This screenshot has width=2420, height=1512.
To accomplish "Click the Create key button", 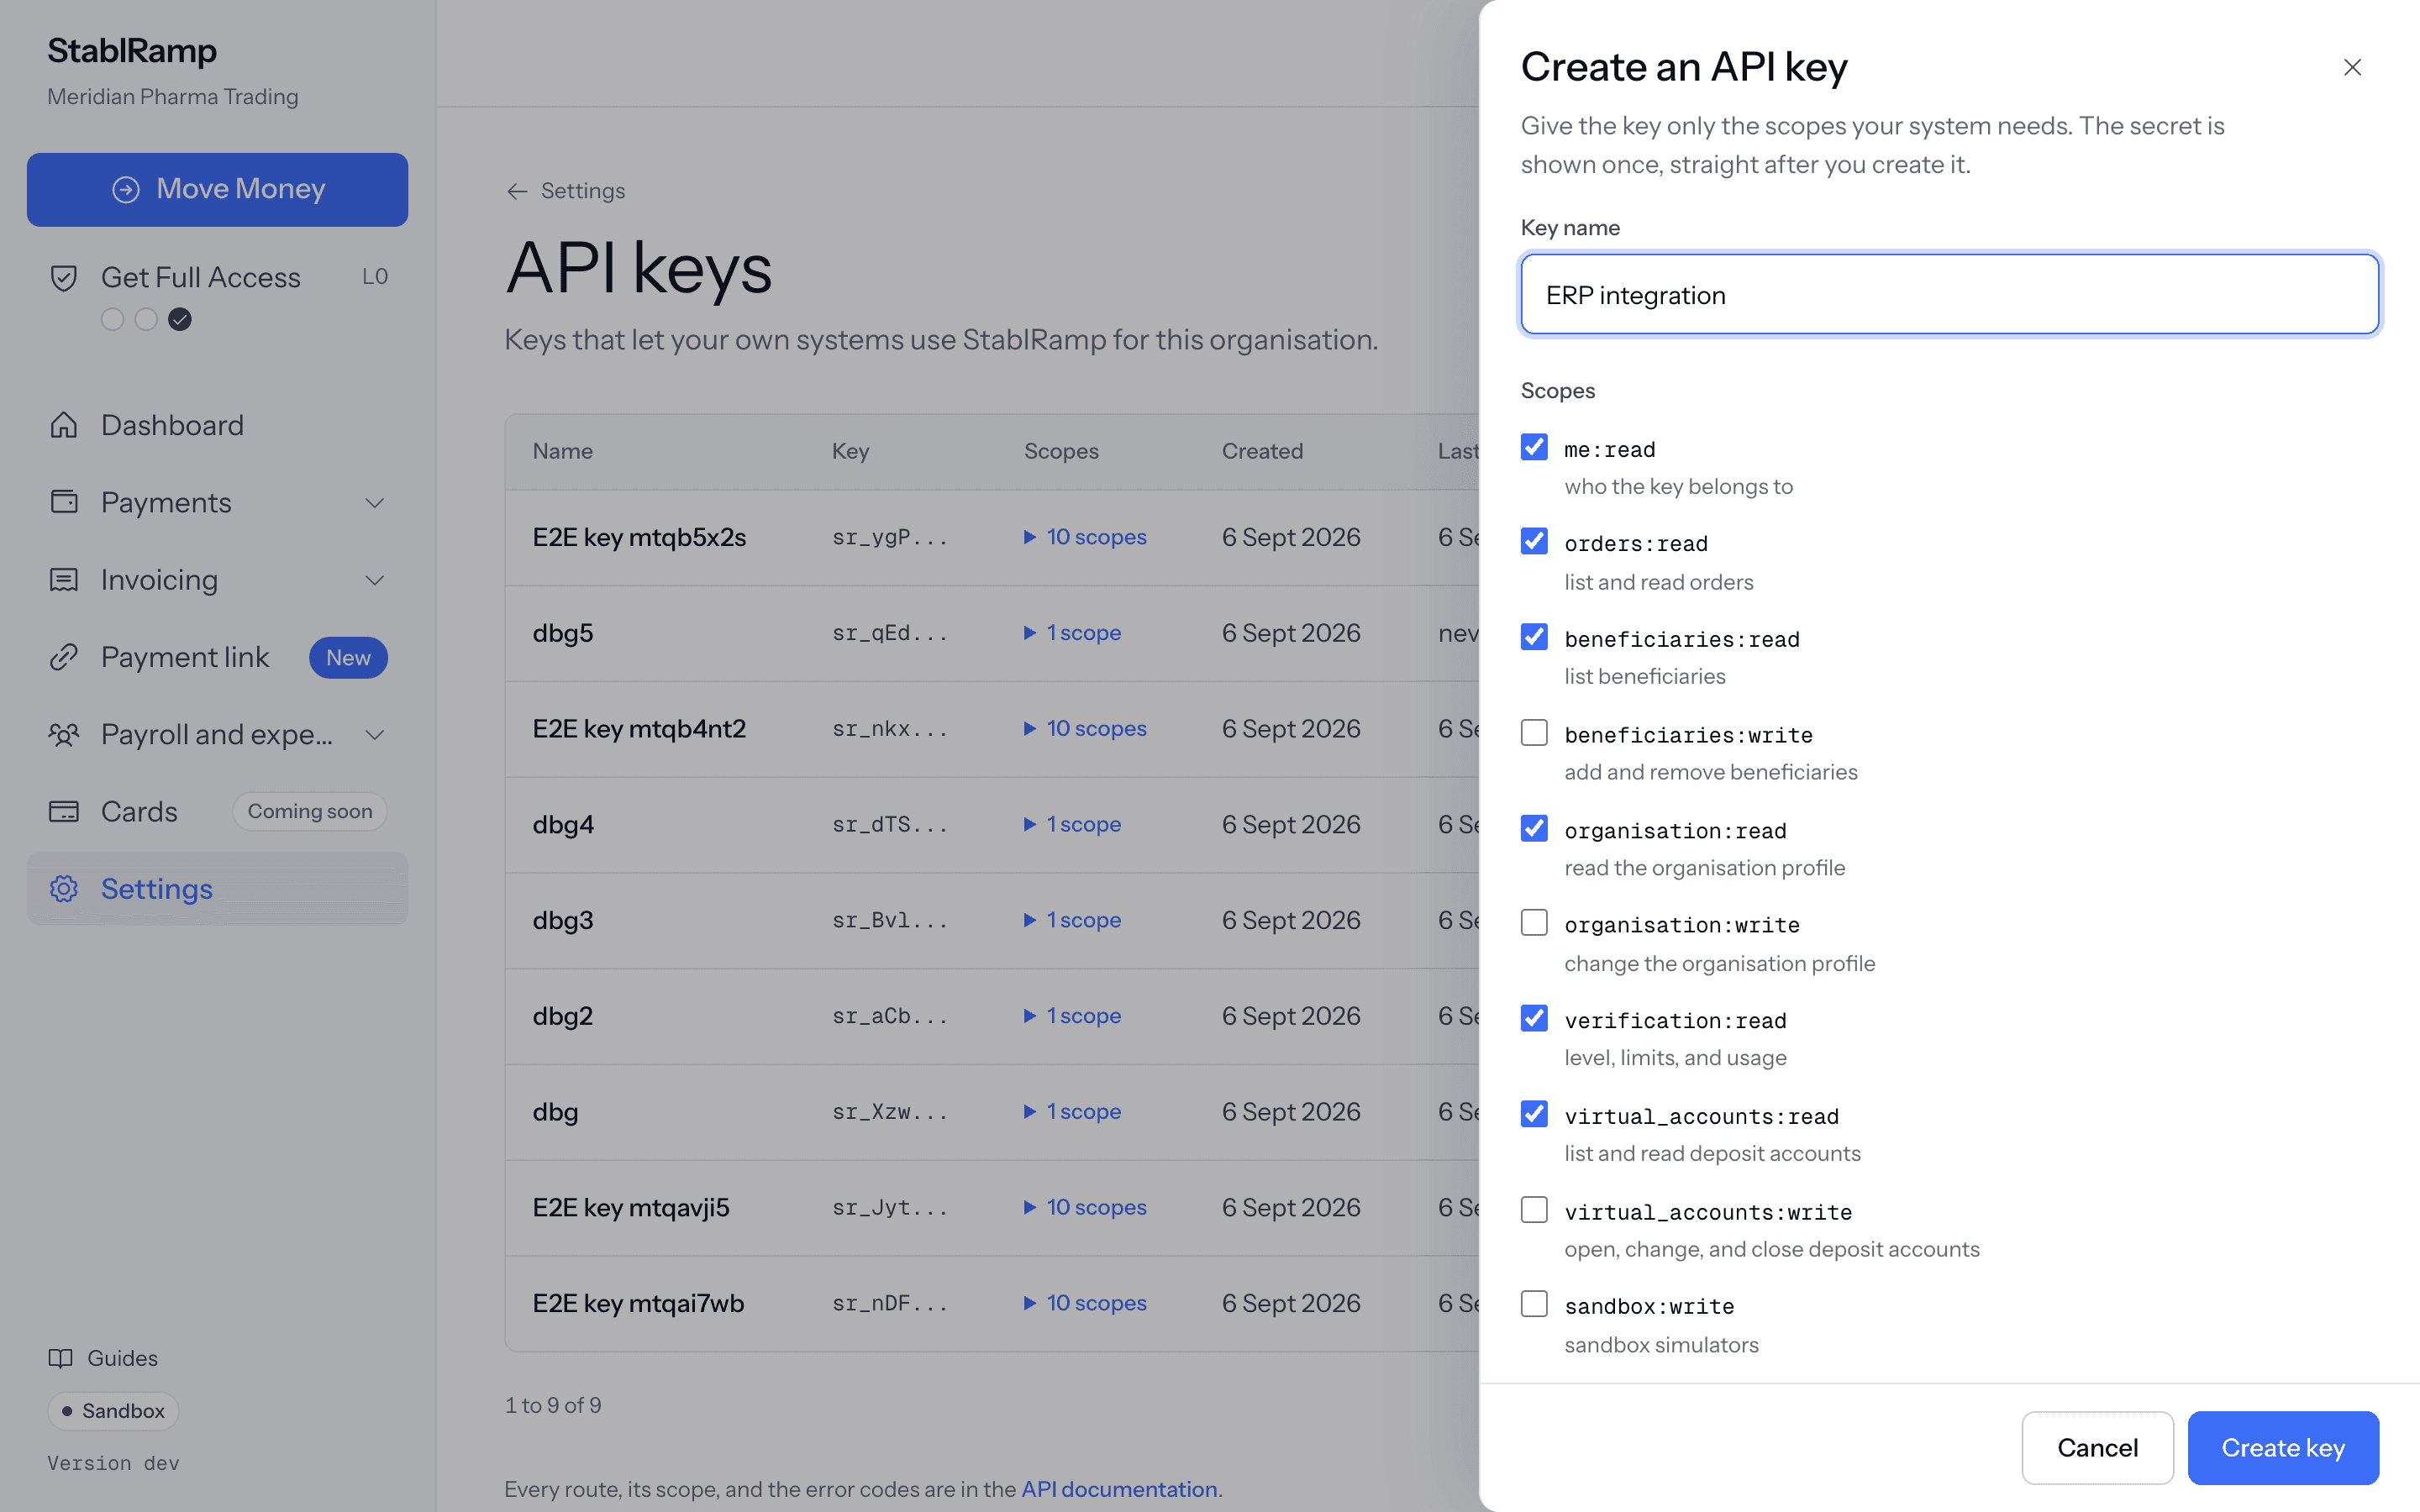I will (x=2283, y=1448).
